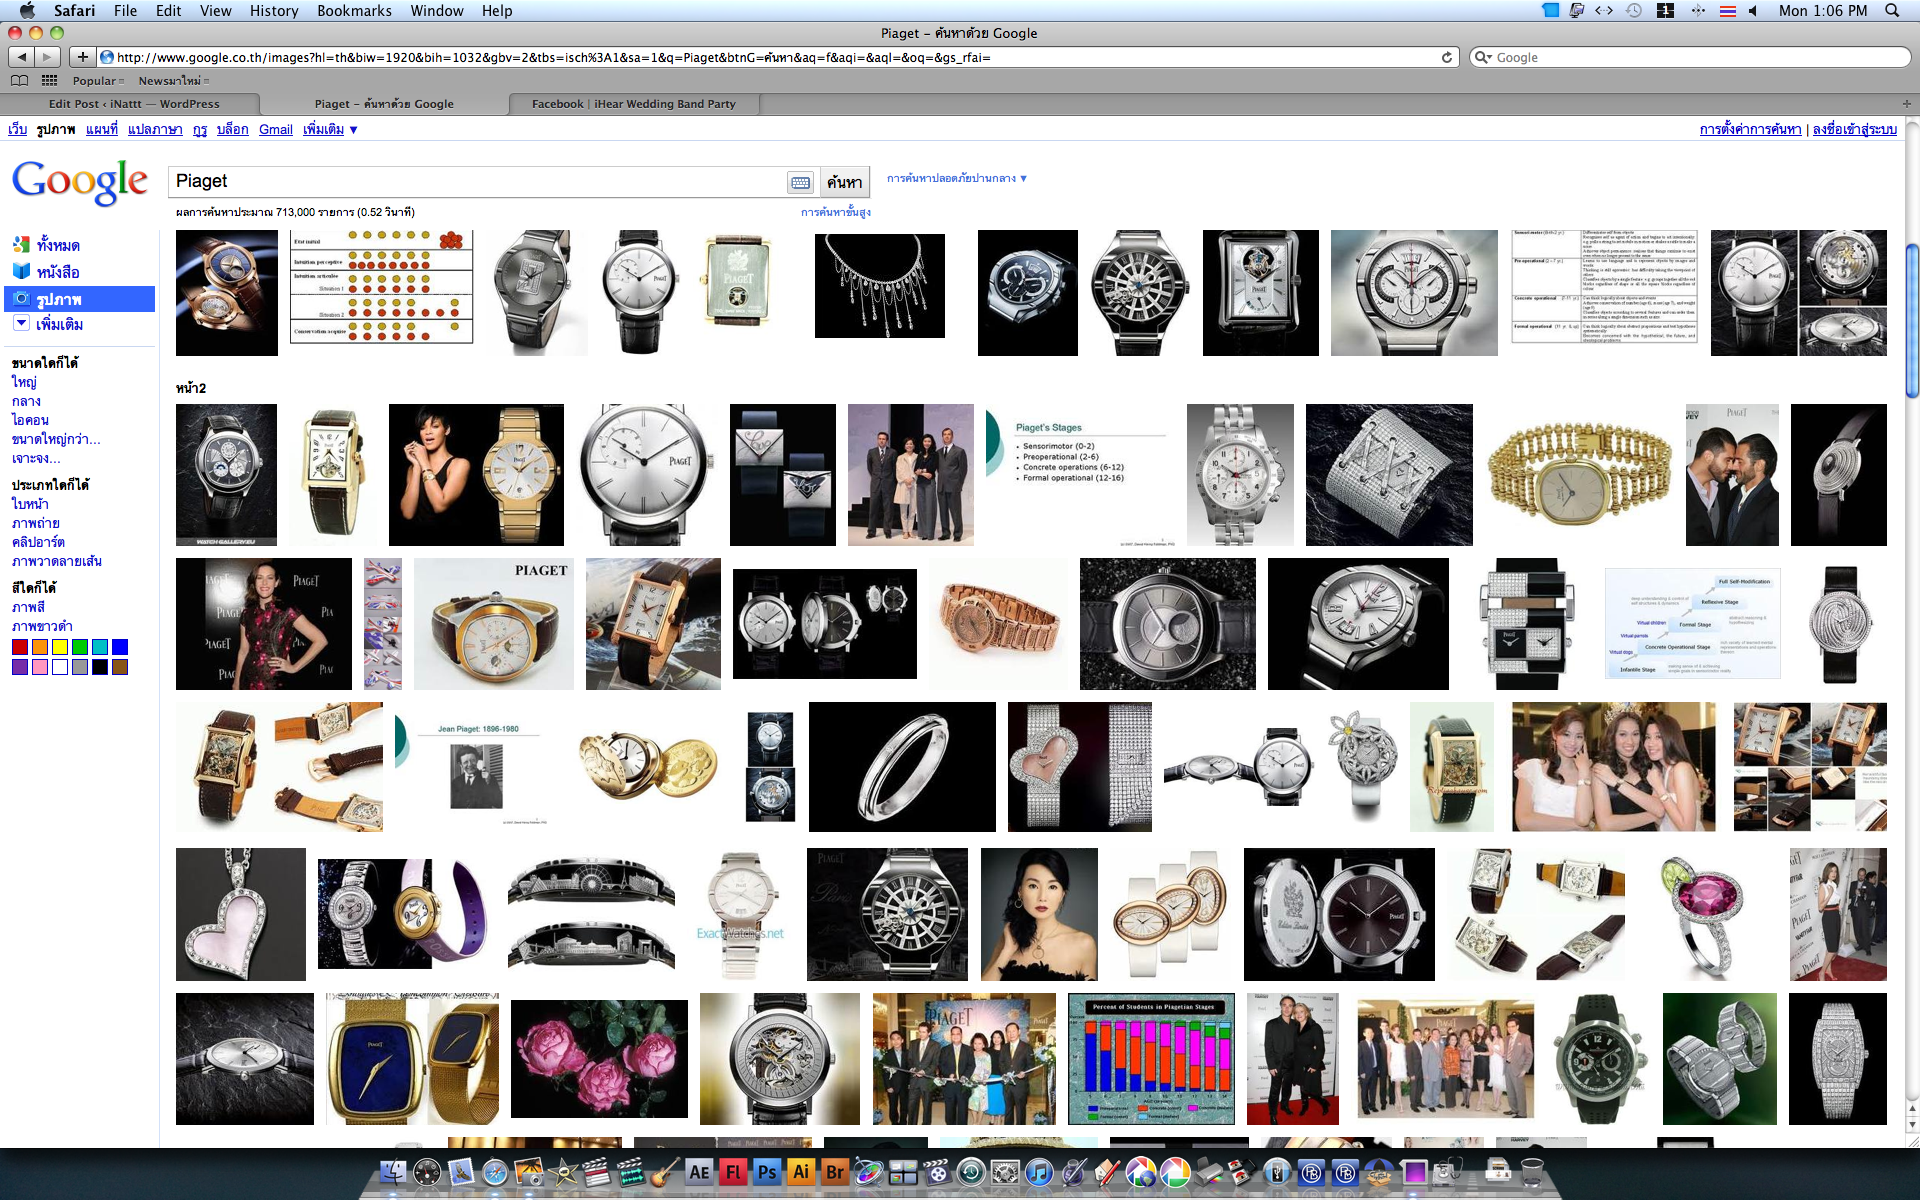Show Top Sites grid icon
The width and height of the screenshot is (1920, 1200).
(x=49, y=80)
